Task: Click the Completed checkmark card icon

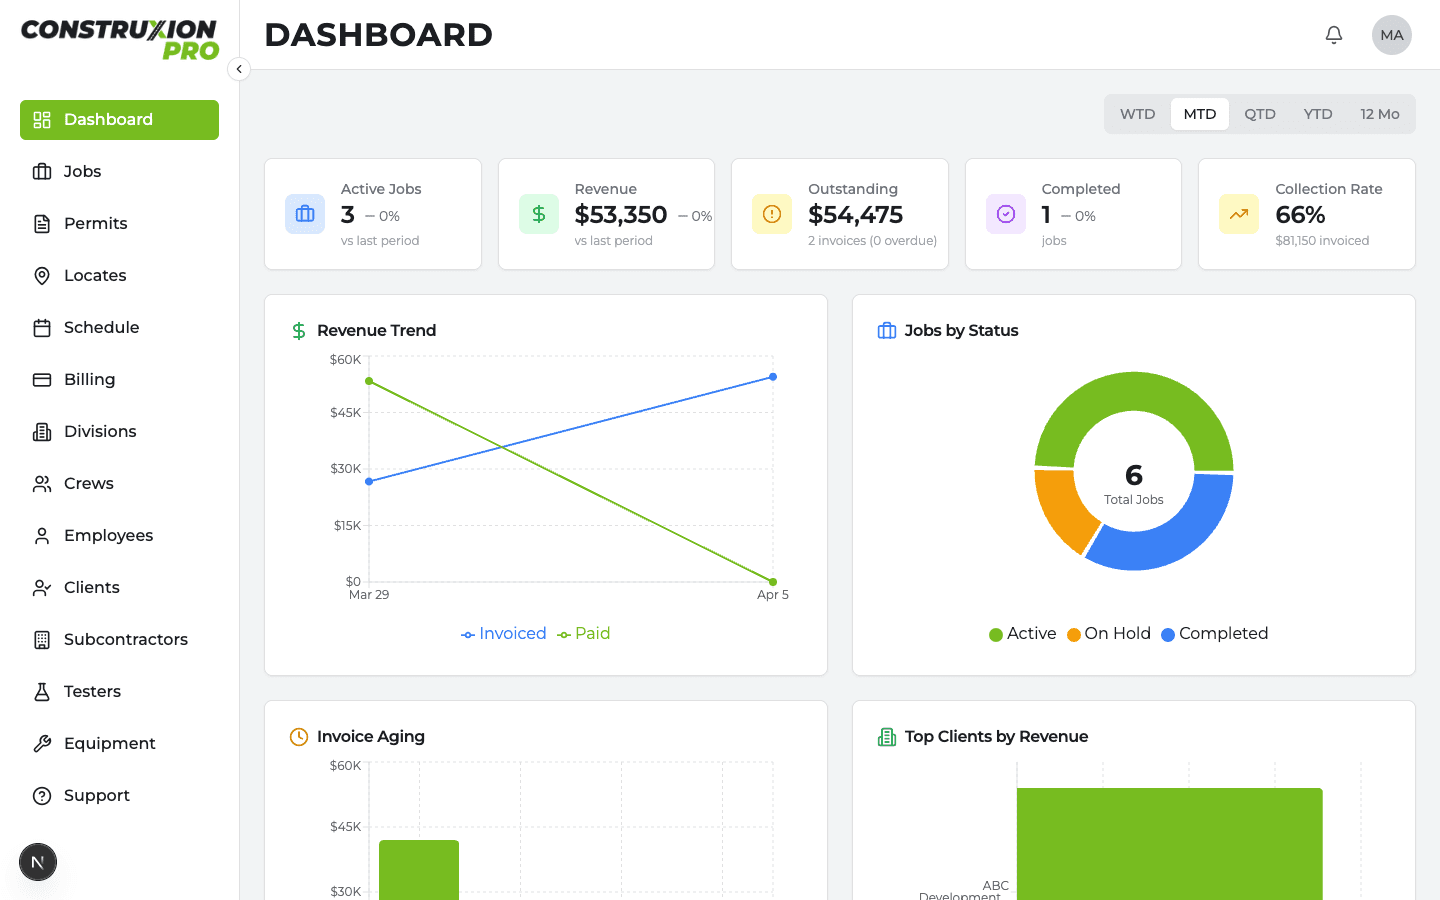Action: tap(1006, 214)
